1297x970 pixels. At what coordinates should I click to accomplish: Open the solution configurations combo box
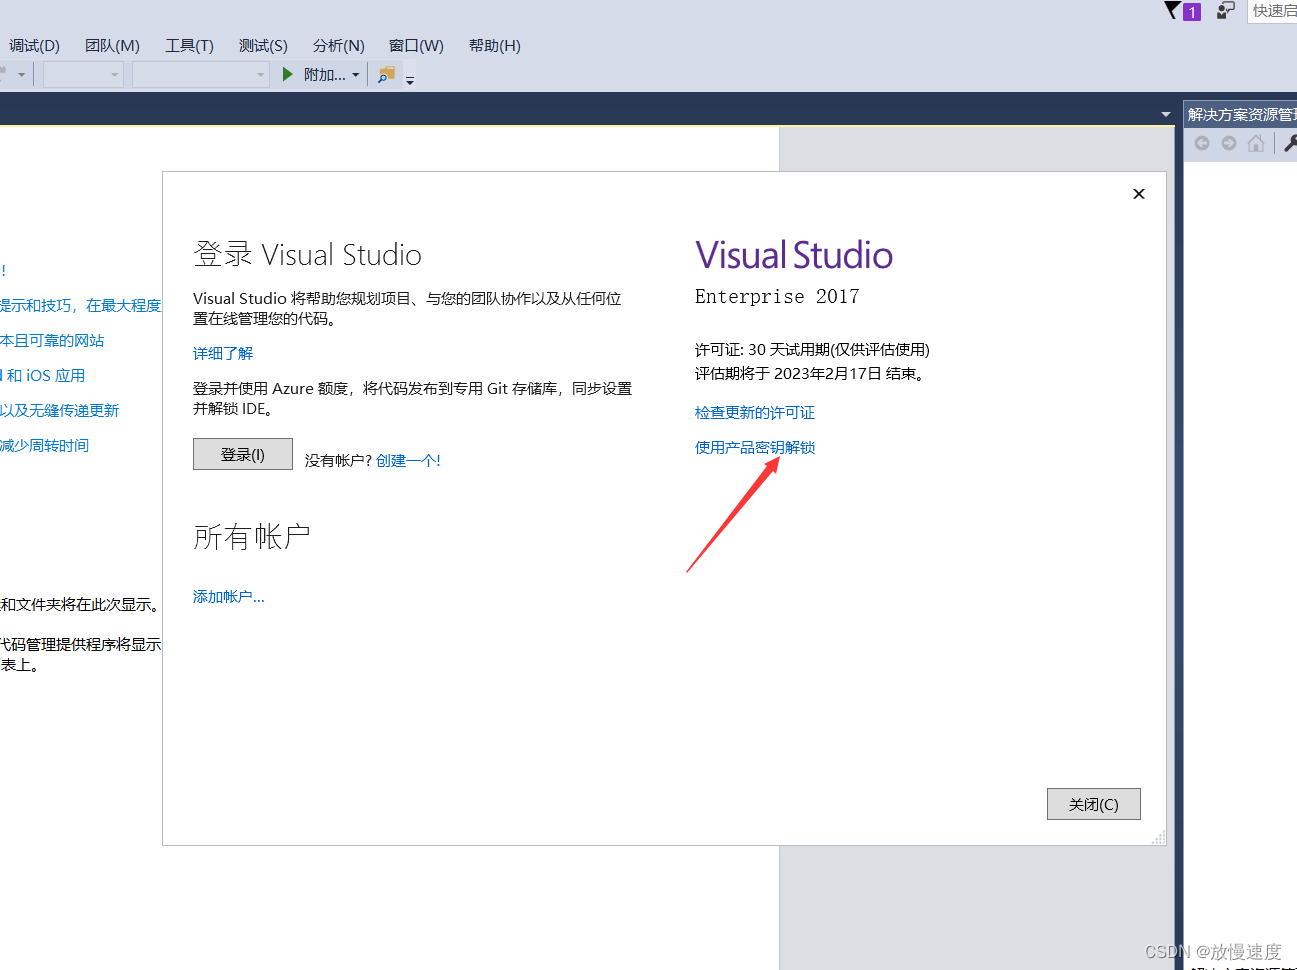point(83,74)
